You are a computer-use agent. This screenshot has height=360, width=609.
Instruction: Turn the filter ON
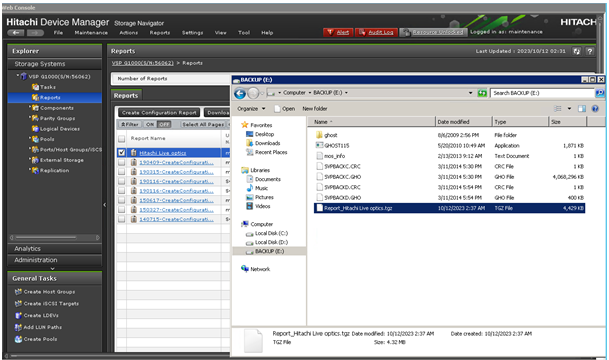pyautogui.click(x=150, y=124)
